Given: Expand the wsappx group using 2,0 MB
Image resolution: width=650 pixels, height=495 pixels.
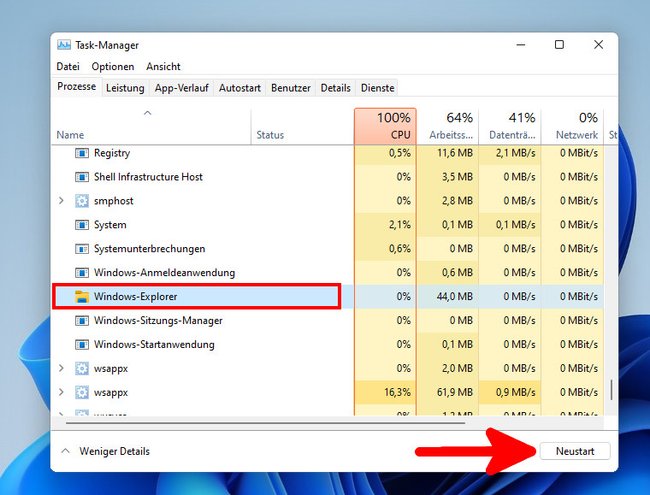Looking at the screenshot, I should coord(61,369).
